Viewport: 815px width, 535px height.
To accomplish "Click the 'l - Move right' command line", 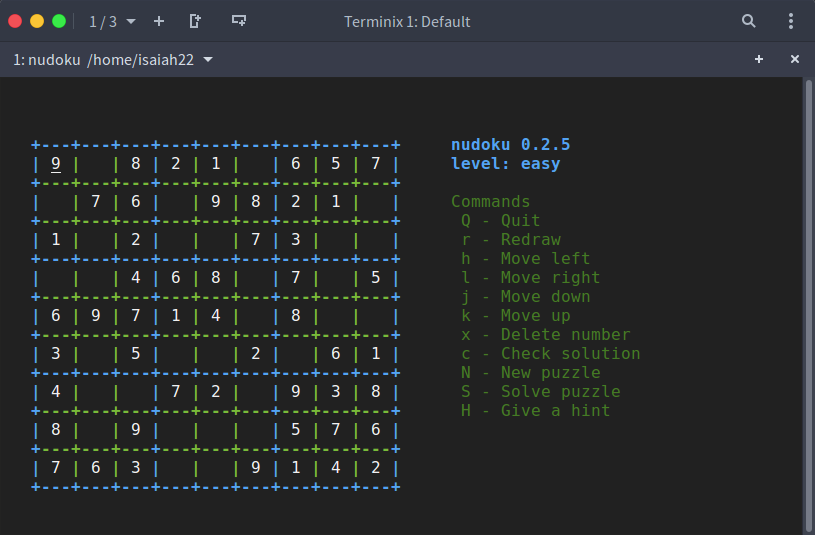I will (531, 278).
